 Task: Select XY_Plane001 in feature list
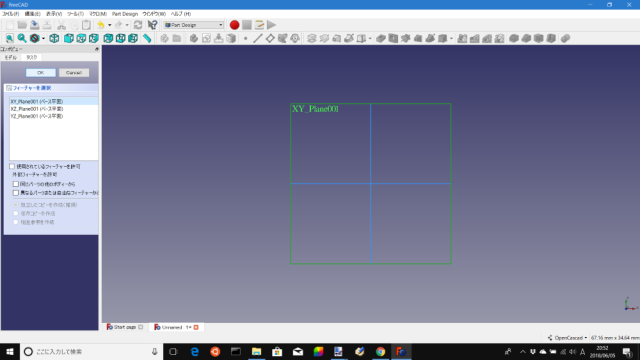click(53, 101)
